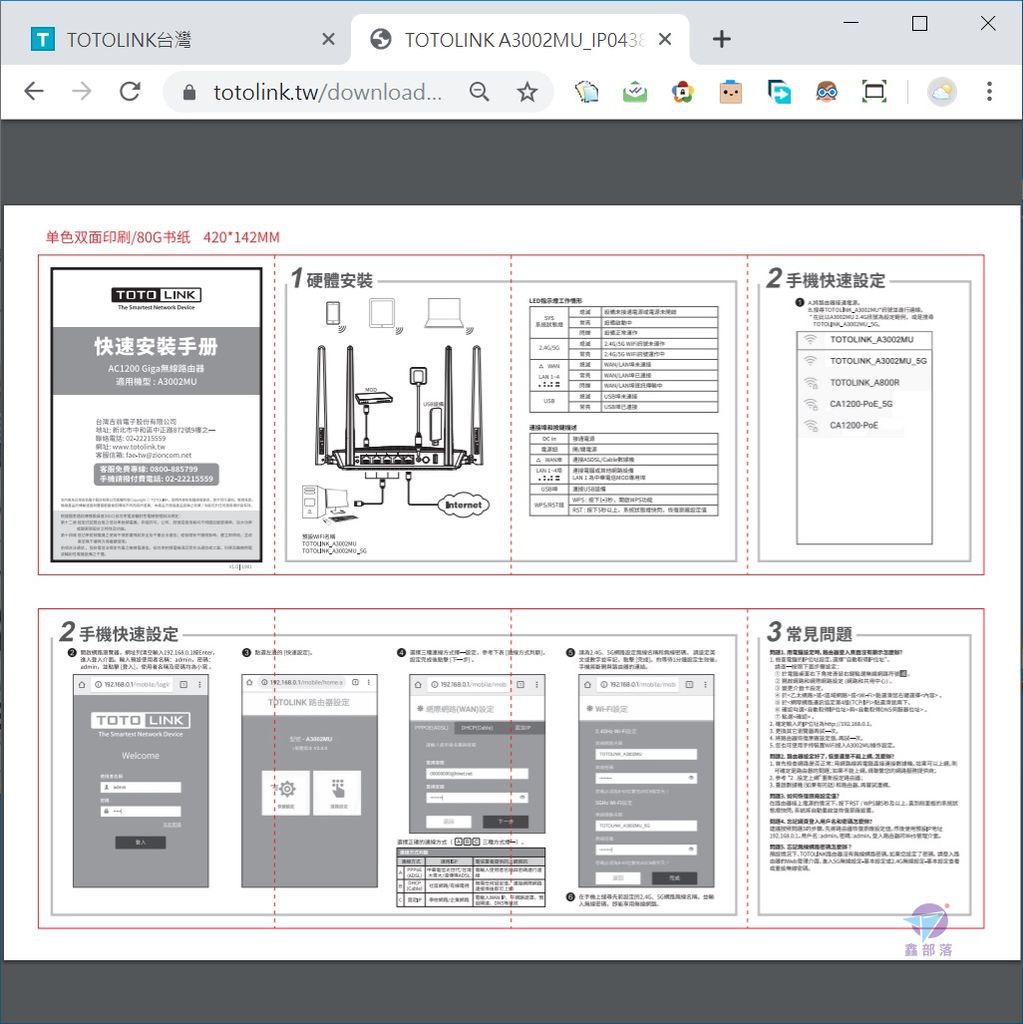Viewport: 1023px width, 1024px height.
Task: Click the 客服免費專線 0800-885799 line
Action: [x=148, y=469]
